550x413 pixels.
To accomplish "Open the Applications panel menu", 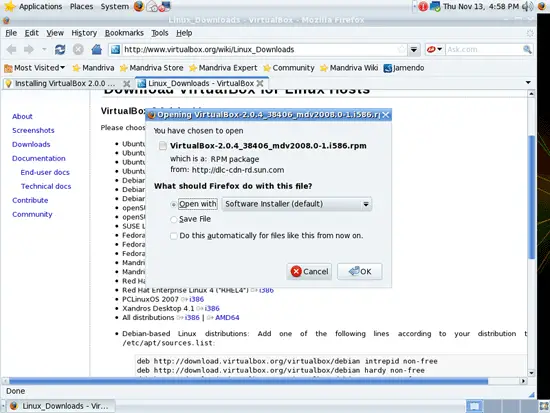I will point(40,6).
